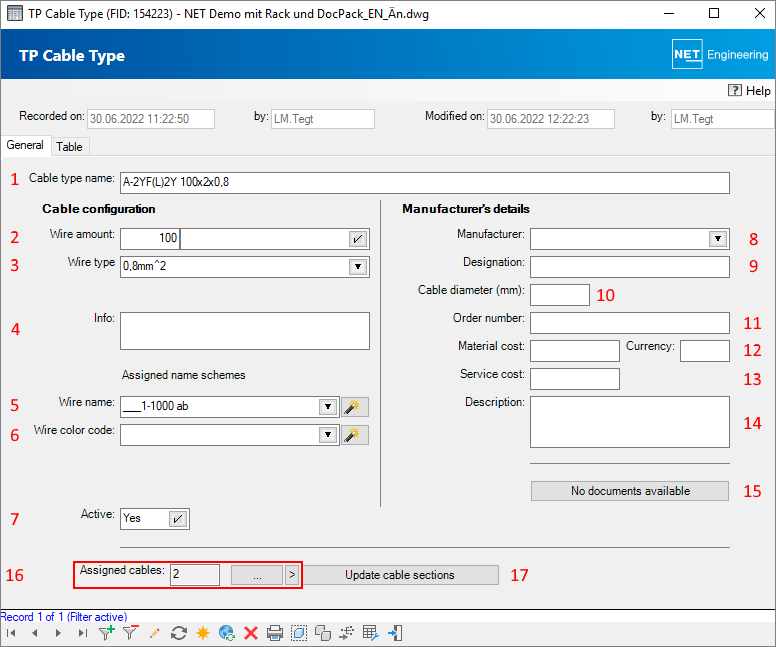776x647 pixels.
Task: Focus the Order number field
Action: tap(630, 323)
